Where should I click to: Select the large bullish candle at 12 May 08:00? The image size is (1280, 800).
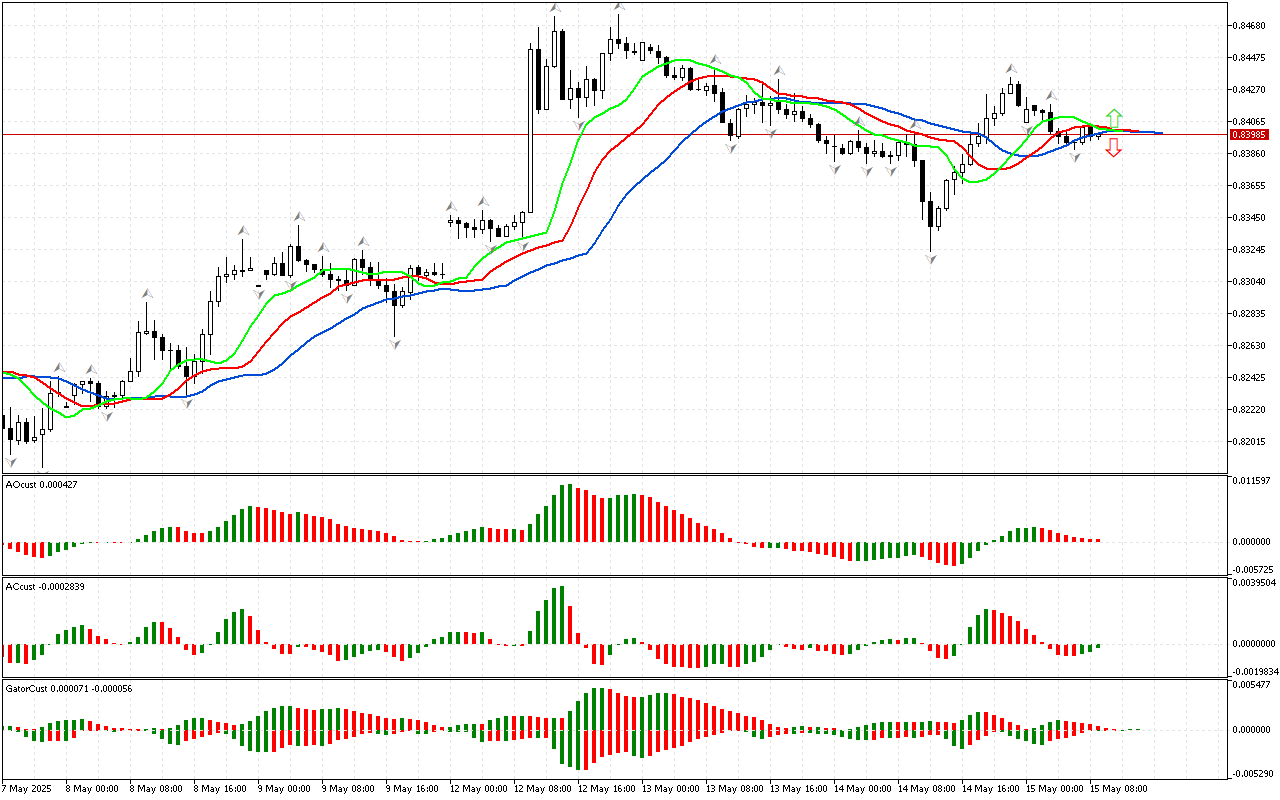[530, 128]
